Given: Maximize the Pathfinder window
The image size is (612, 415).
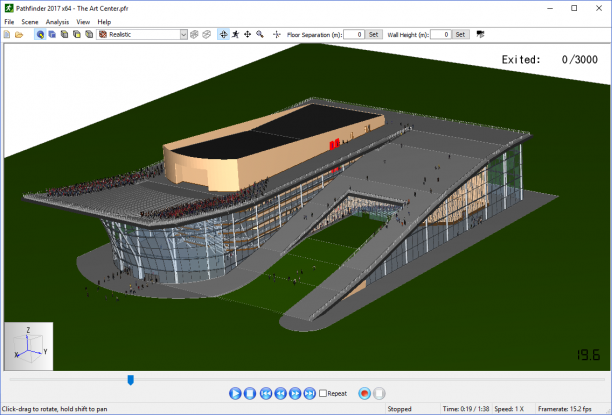Looking at the screenshot, I should pos(574,8).
